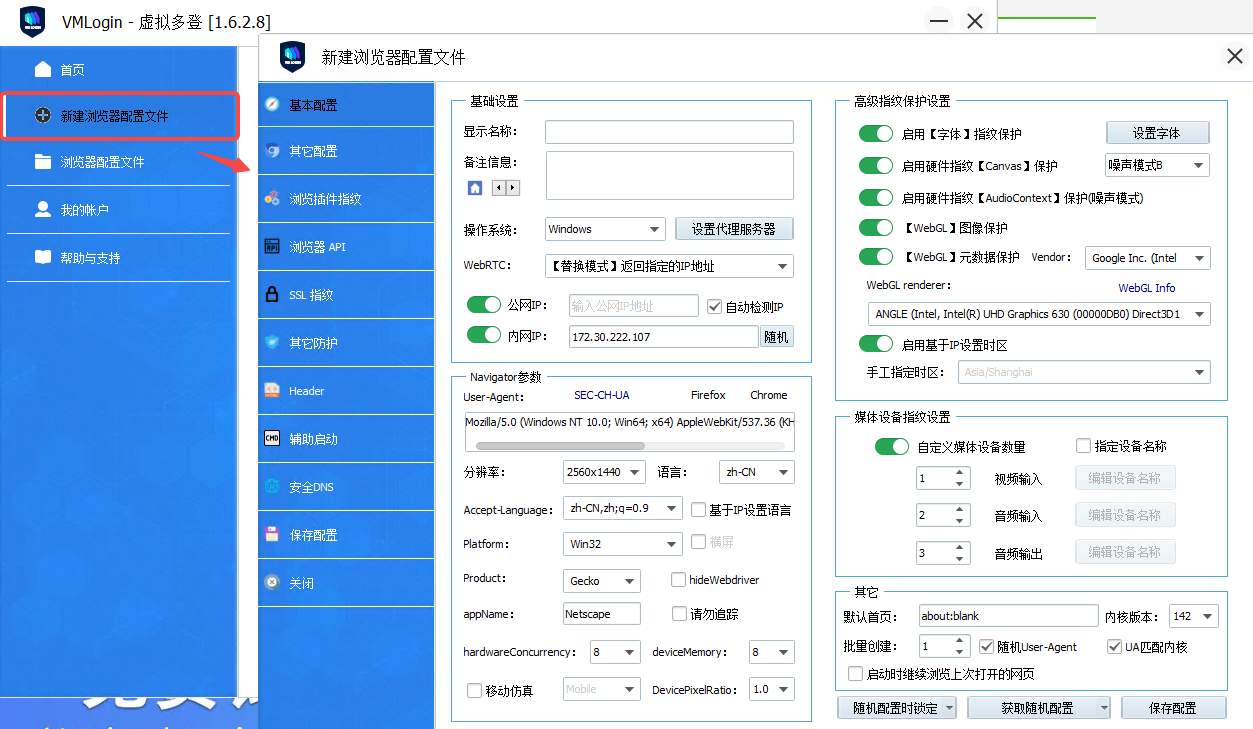This screenshot has height=729, width=1253.
Task: Click the 显示名称 input field
Action: [668, 132]
